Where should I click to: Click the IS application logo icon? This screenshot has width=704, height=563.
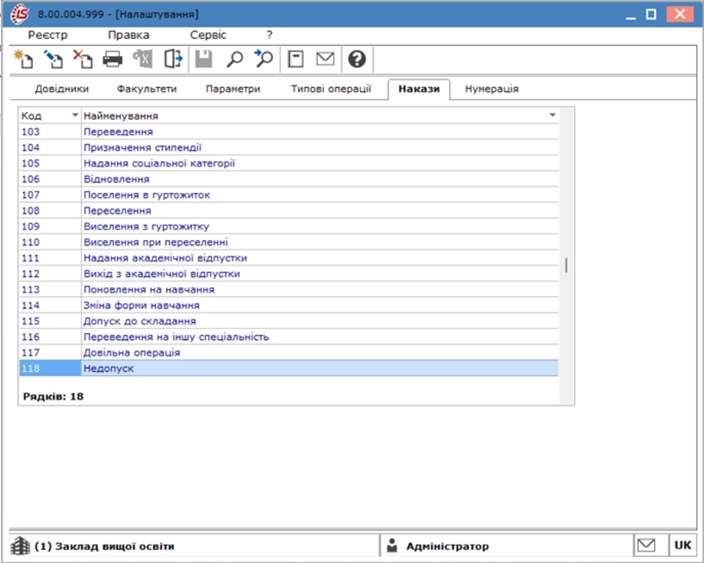pyautogui.click(x=19, y=14)
